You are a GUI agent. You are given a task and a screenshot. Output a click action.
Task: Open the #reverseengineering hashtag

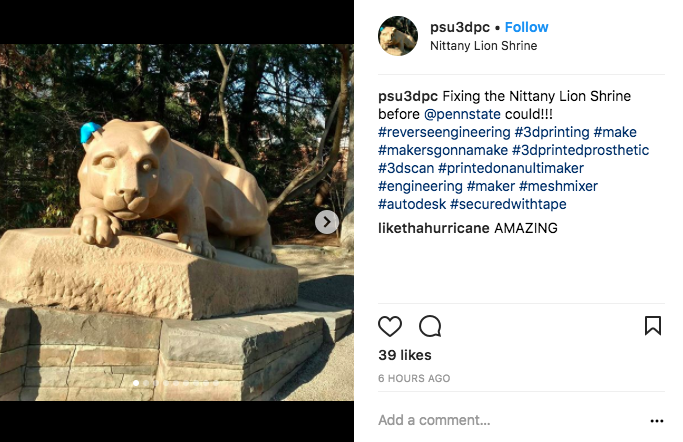pyautogui.click(x=443, y=132)
